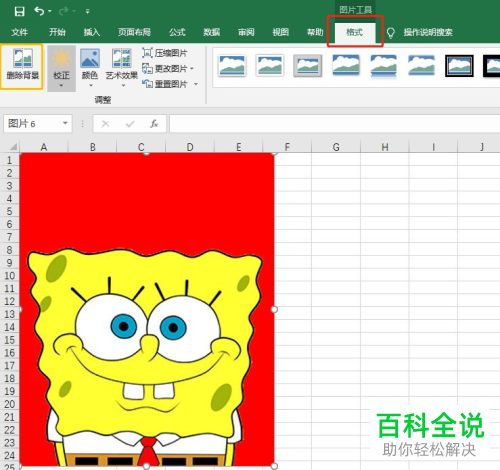Select column I header
Screen dimensions: 500x470
click(x=433, y=147)
